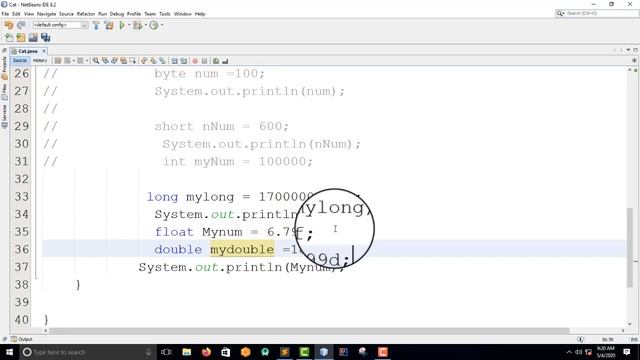Click the Search (Ctrl+I) field
Image resolution: width=640 pixels, height=360 pixels.
pyautogui.click(x=597, y=13)
